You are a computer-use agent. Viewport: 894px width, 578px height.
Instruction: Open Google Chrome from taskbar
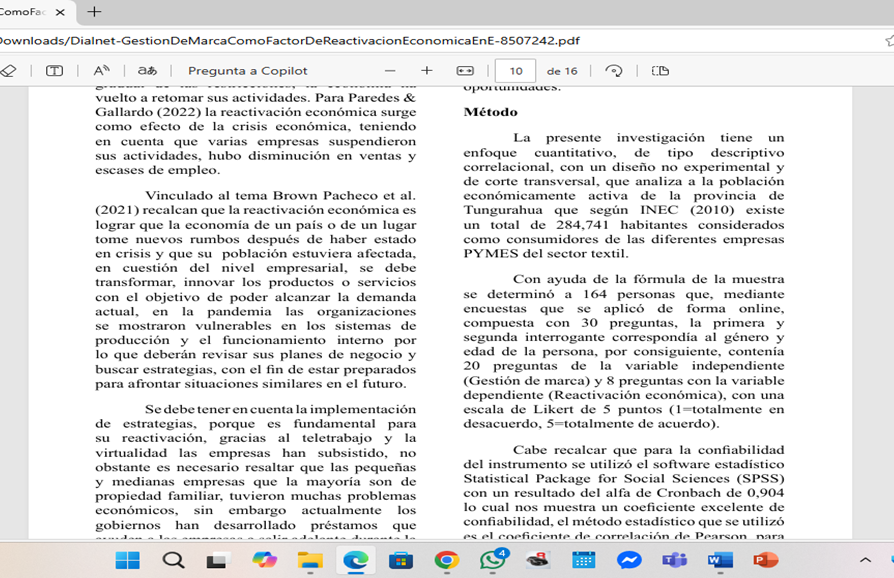coord(446,560)
